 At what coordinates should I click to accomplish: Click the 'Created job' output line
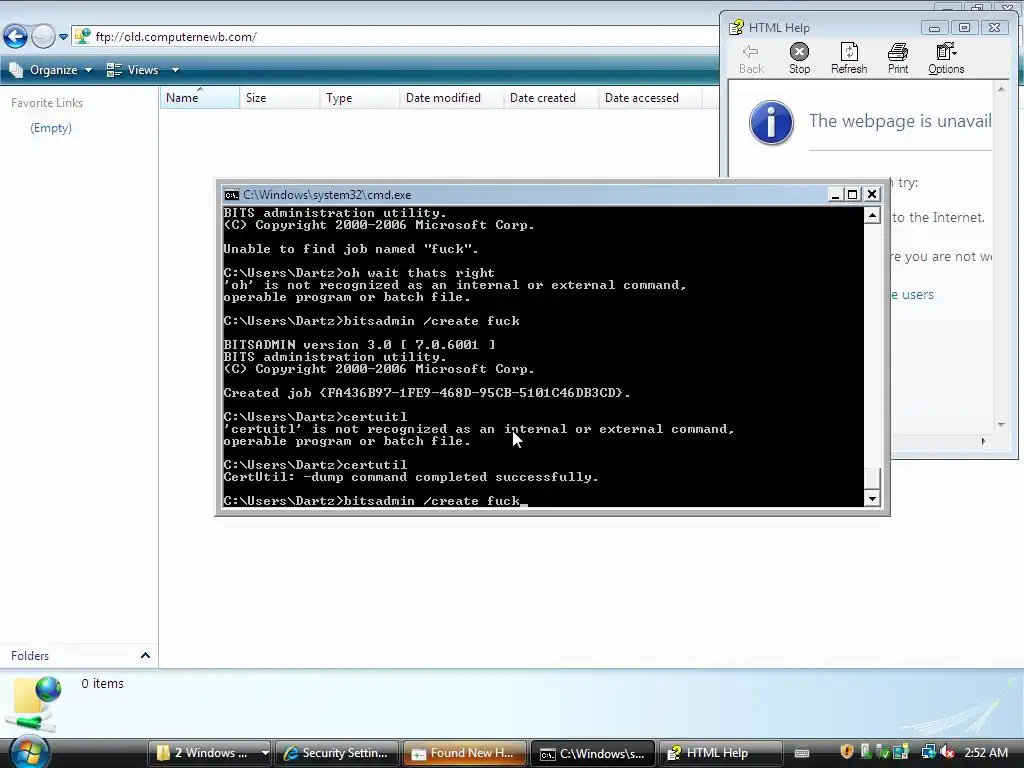pyautogui.click(x=427, y=392)
